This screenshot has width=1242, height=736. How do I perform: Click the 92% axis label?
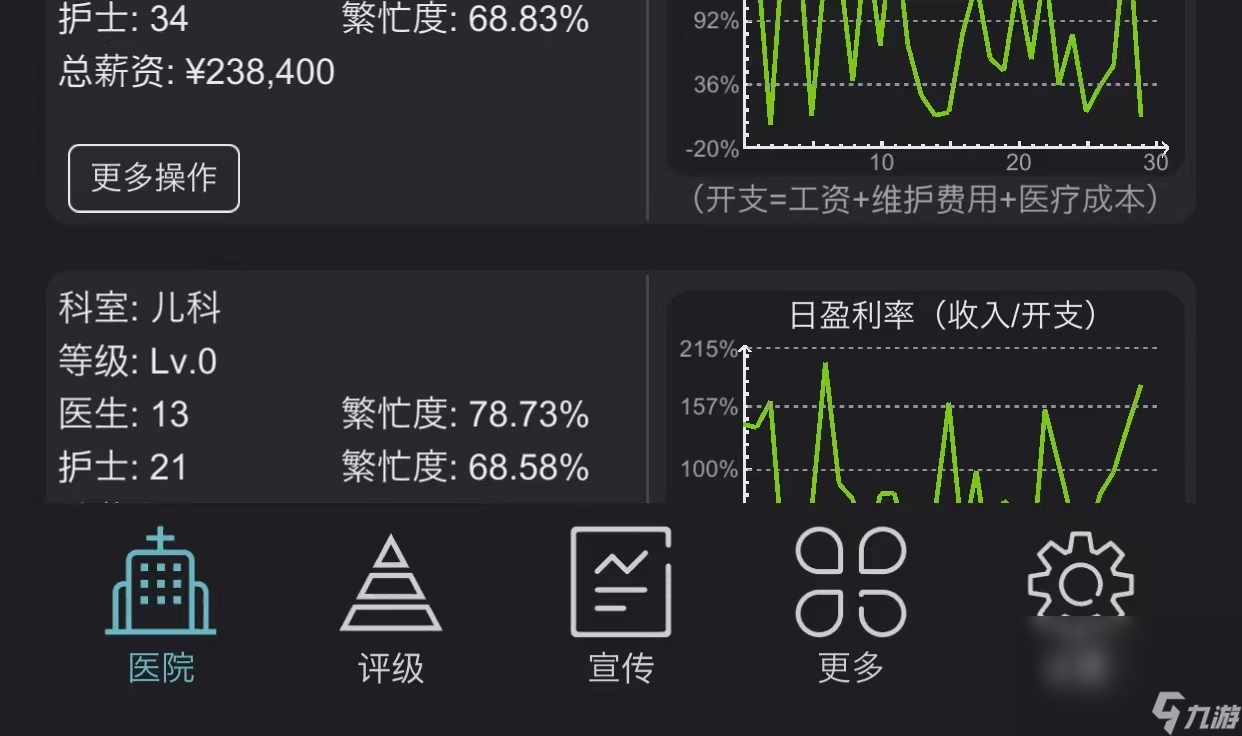point(716,21)
